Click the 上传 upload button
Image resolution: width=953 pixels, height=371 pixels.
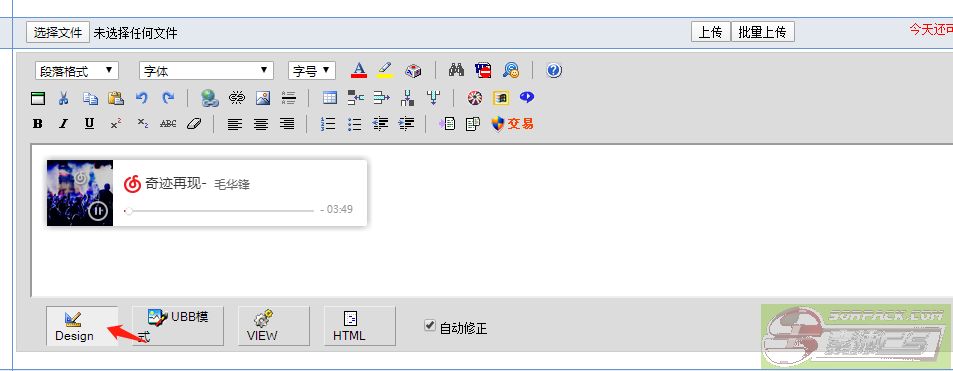pos(710,32)
